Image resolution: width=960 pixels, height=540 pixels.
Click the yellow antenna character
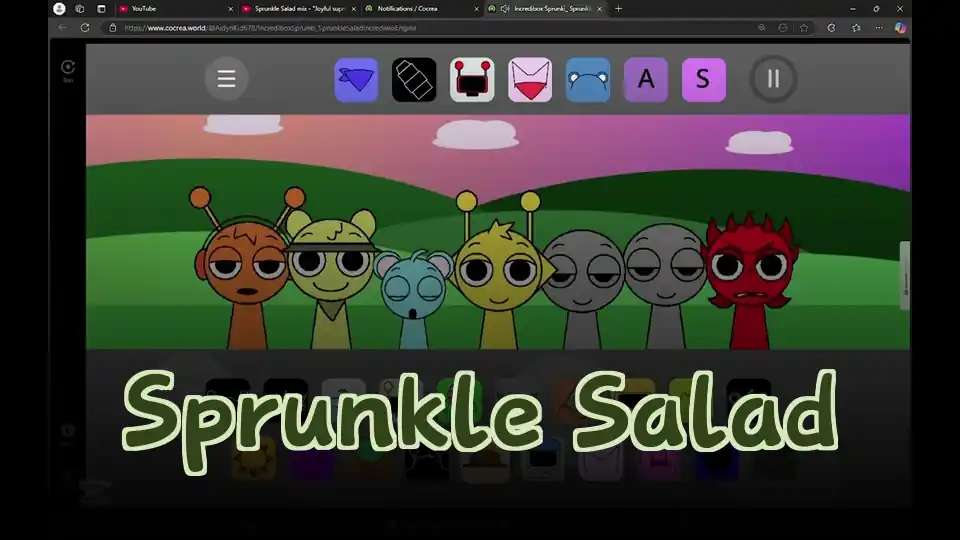tap(499, 272)
